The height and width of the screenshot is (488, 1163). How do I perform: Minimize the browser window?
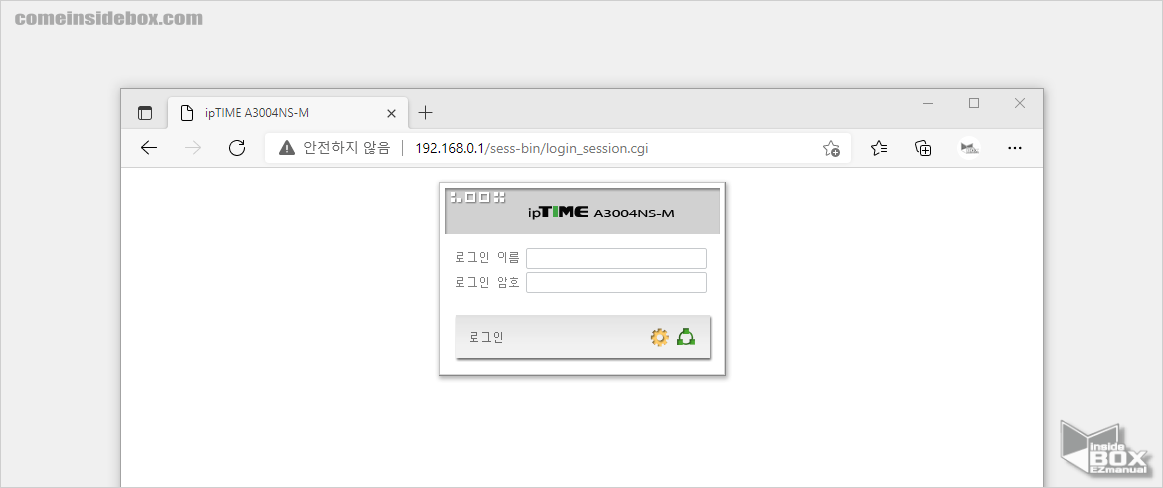pyautogui.click(x=928, y=104)
